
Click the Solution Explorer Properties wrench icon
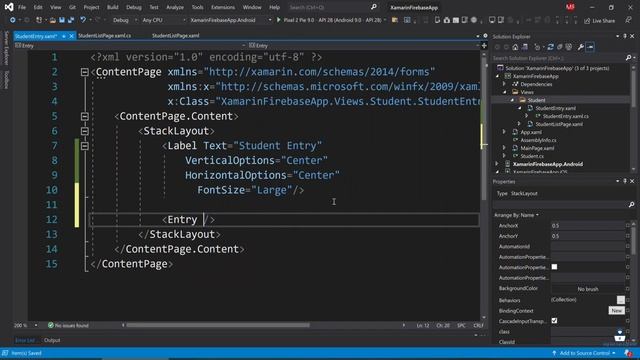tap(580, 47)
